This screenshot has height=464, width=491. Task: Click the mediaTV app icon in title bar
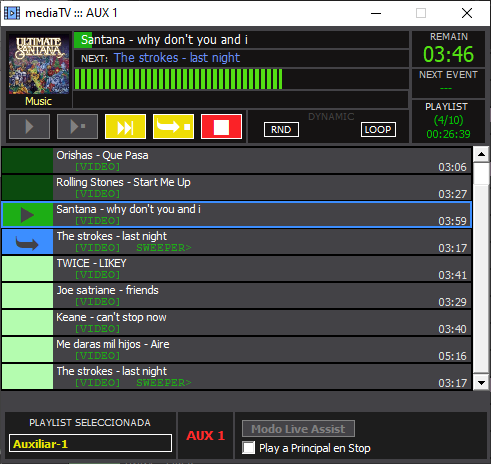(12, 13)
